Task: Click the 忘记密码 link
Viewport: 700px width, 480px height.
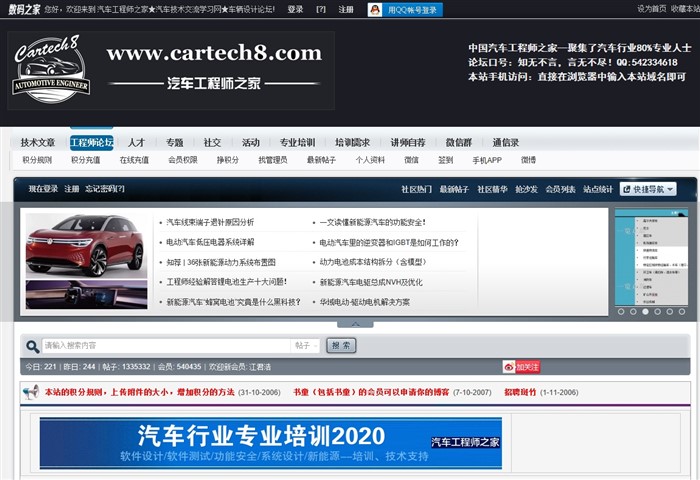Action: (x=105, y=189)
